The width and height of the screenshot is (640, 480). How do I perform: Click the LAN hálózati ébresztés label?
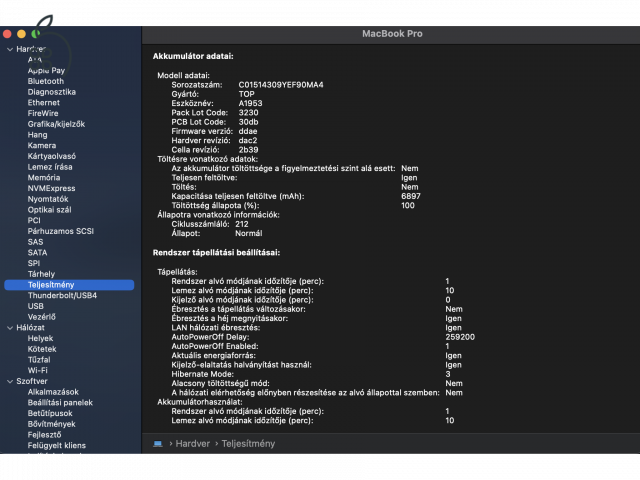pos(216,328)
